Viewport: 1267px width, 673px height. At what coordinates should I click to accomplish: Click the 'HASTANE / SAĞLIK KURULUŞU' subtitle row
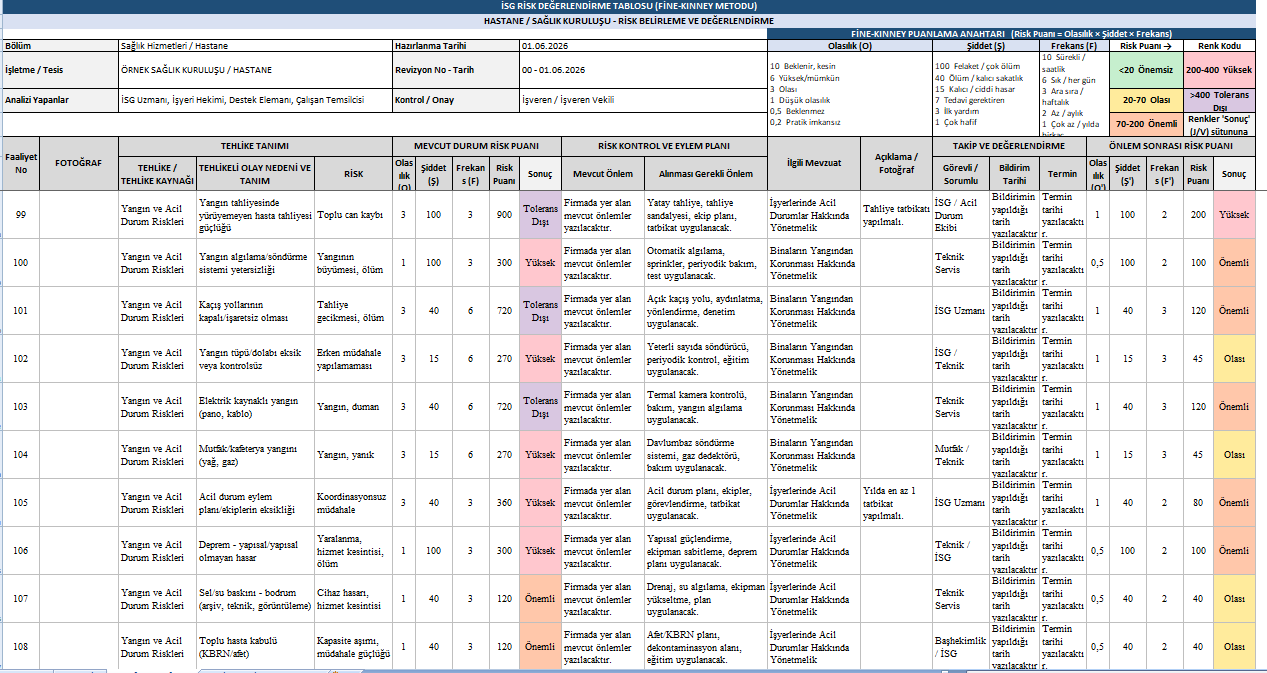(628, 21)
